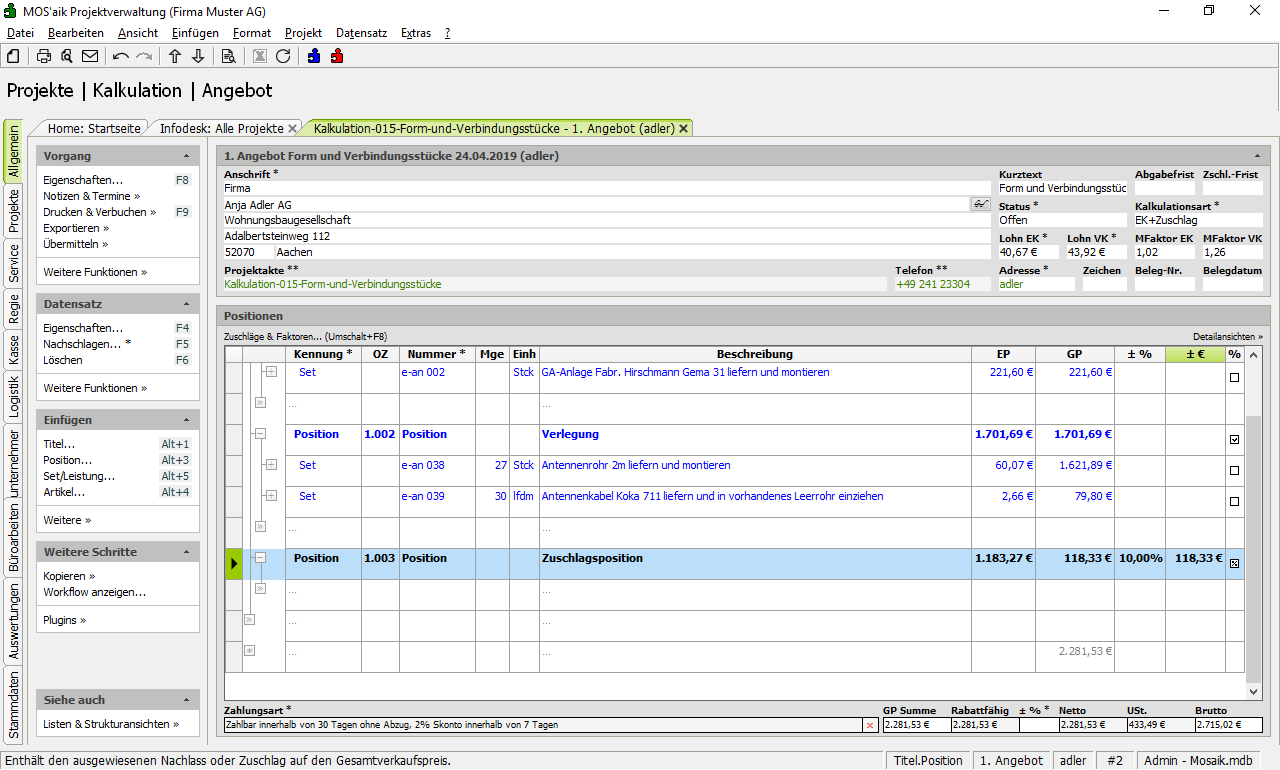Toggle the % checkbox in the Verlegung row
This screenshot has width=1280, height=770.
1234,440
